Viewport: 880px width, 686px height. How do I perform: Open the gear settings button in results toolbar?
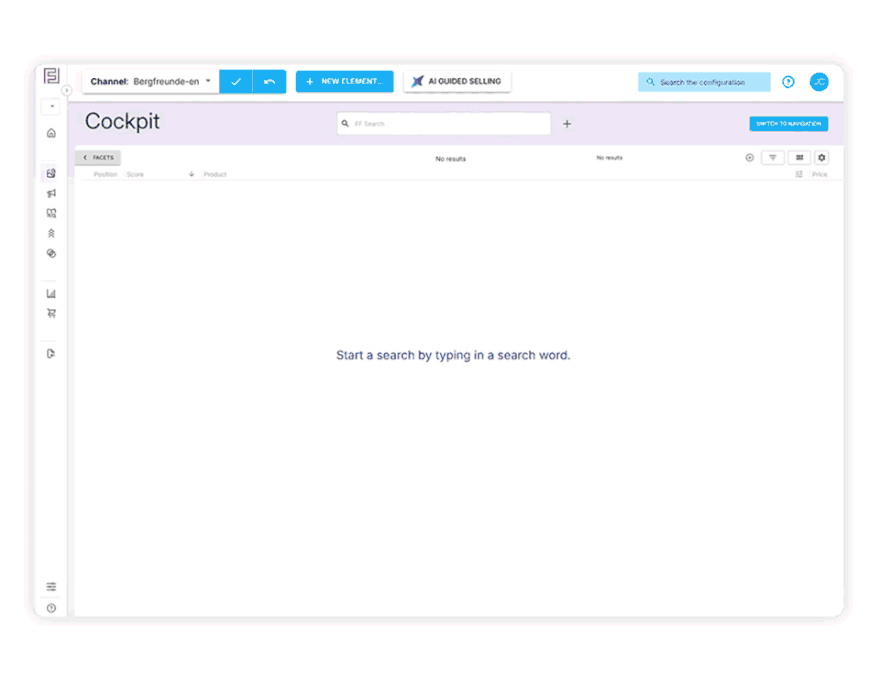click(x=822, y=158)
